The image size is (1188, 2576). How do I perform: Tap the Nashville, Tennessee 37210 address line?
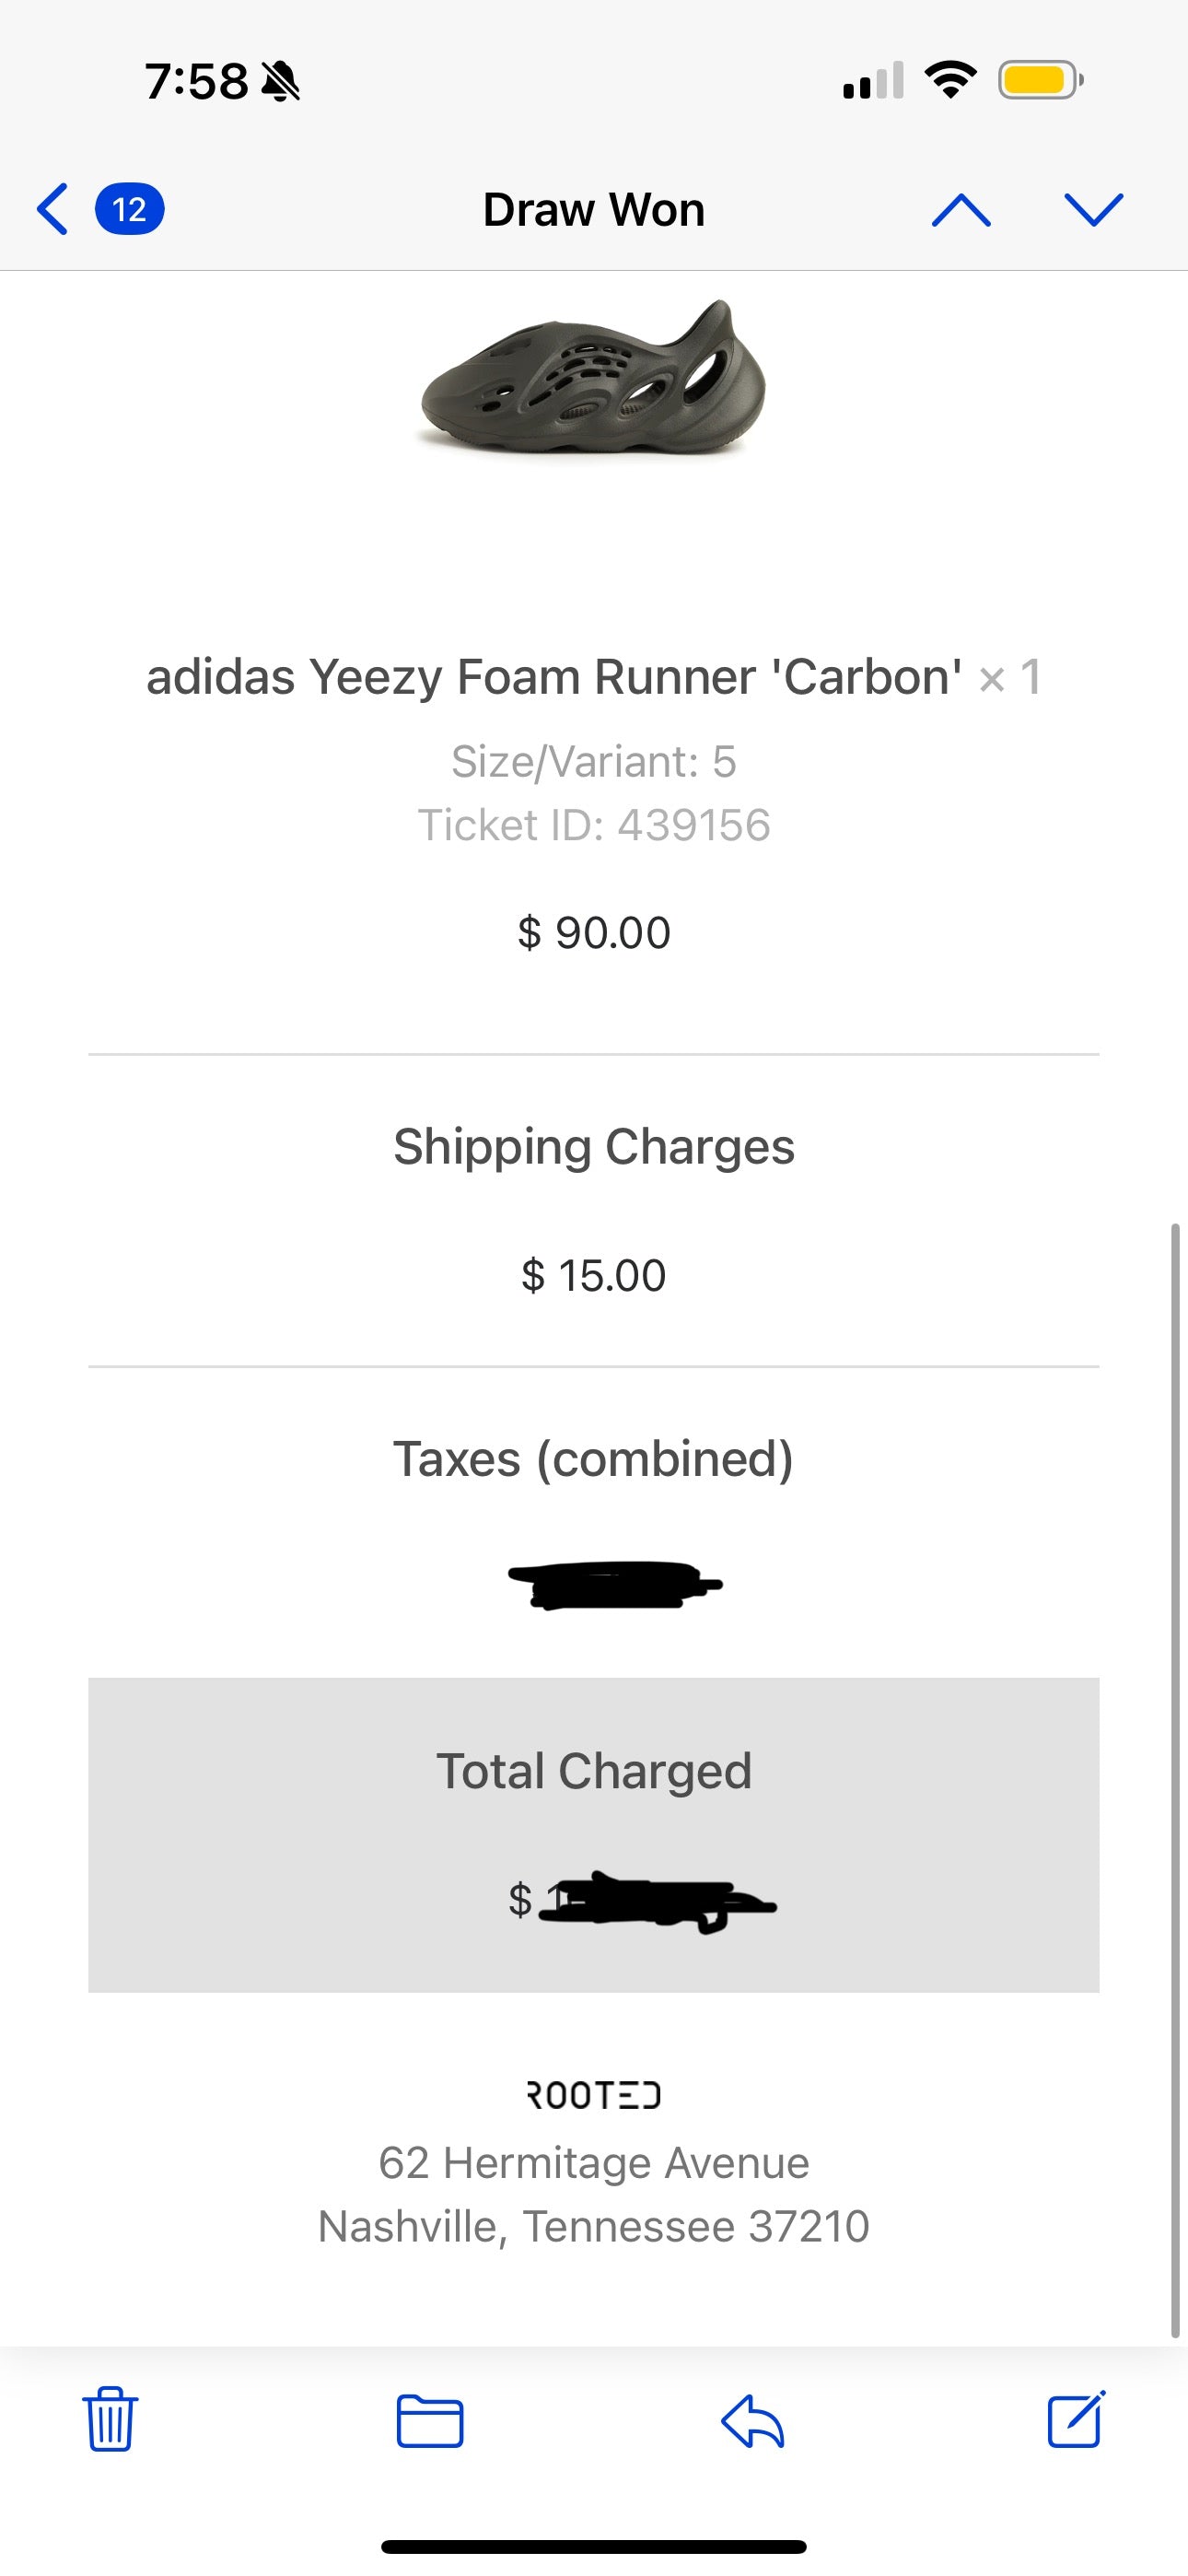coord(593,2227)
